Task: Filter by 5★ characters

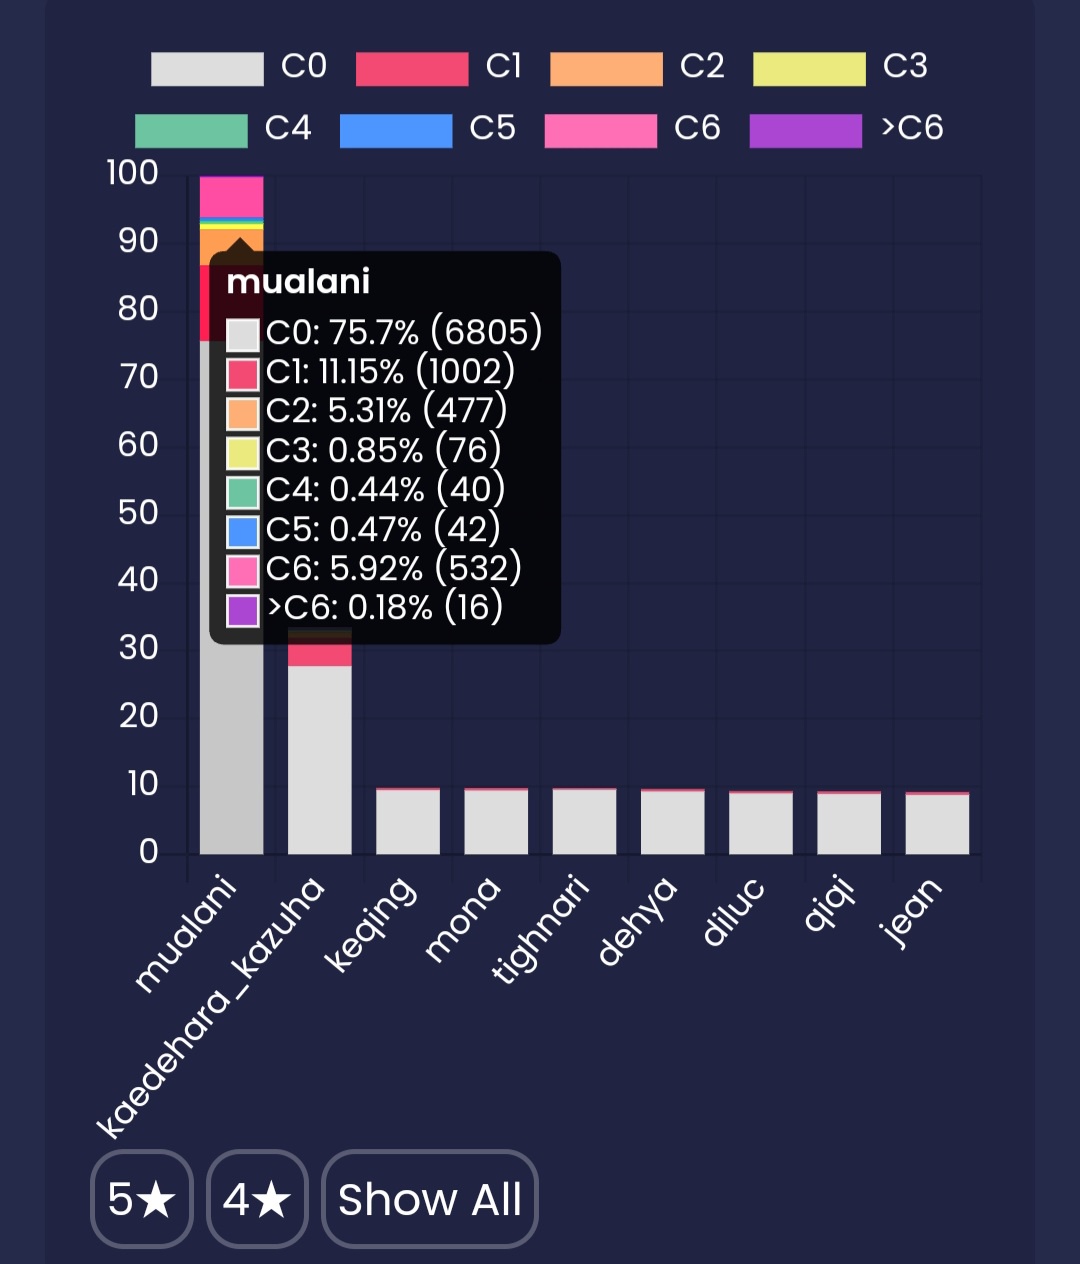Action: (141, 1199)
